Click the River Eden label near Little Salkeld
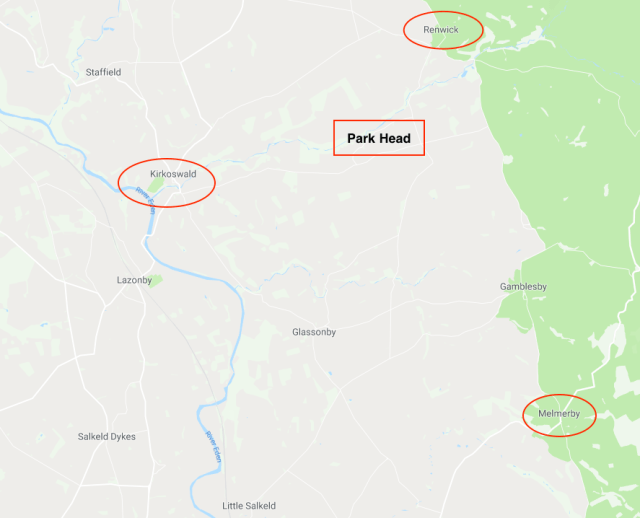This screenshot has height=518, width=640. pos(214,447)
